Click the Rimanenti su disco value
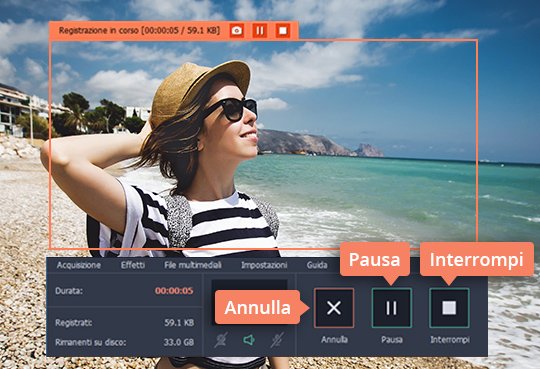 click(x=179, y=342)
